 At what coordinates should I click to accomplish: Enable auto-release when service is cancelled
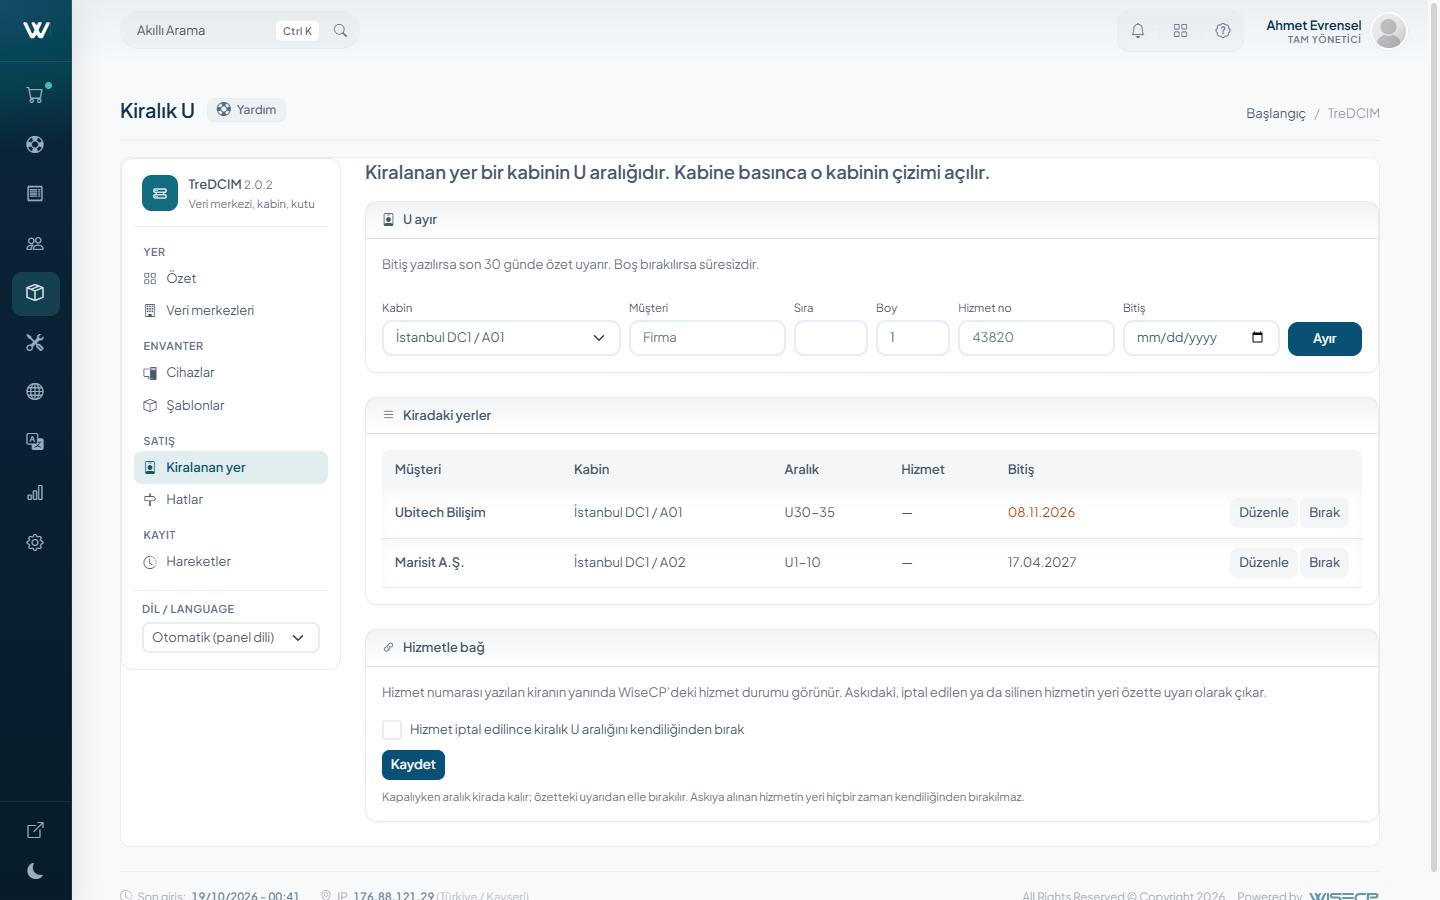click(x=392, y=730)
